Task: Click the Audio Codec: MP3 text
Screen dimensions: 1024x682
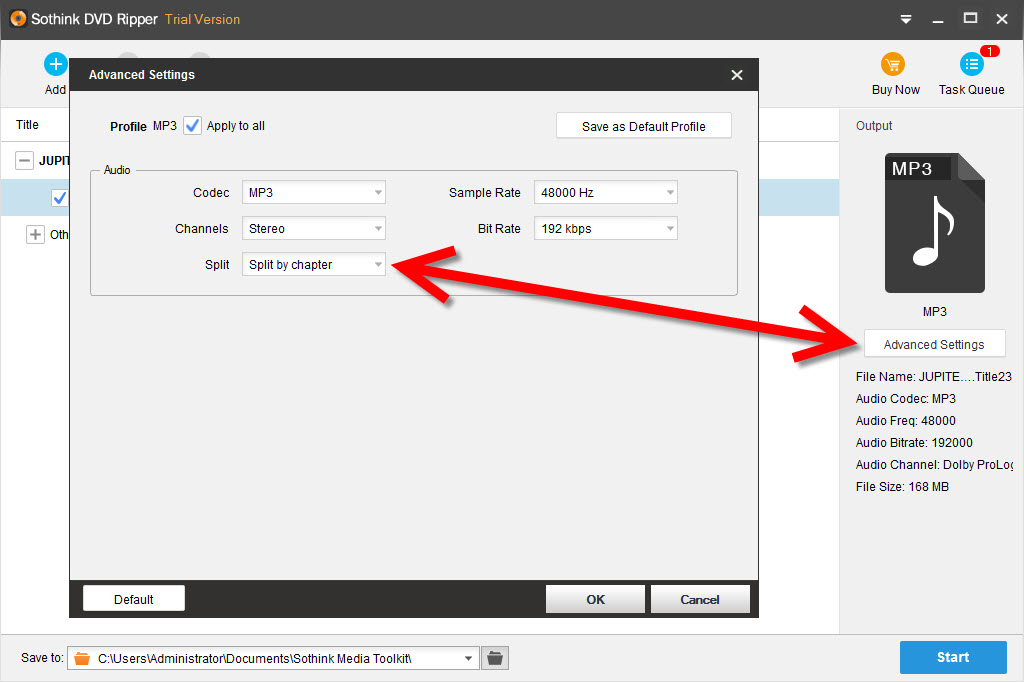Action: point(905,398)
